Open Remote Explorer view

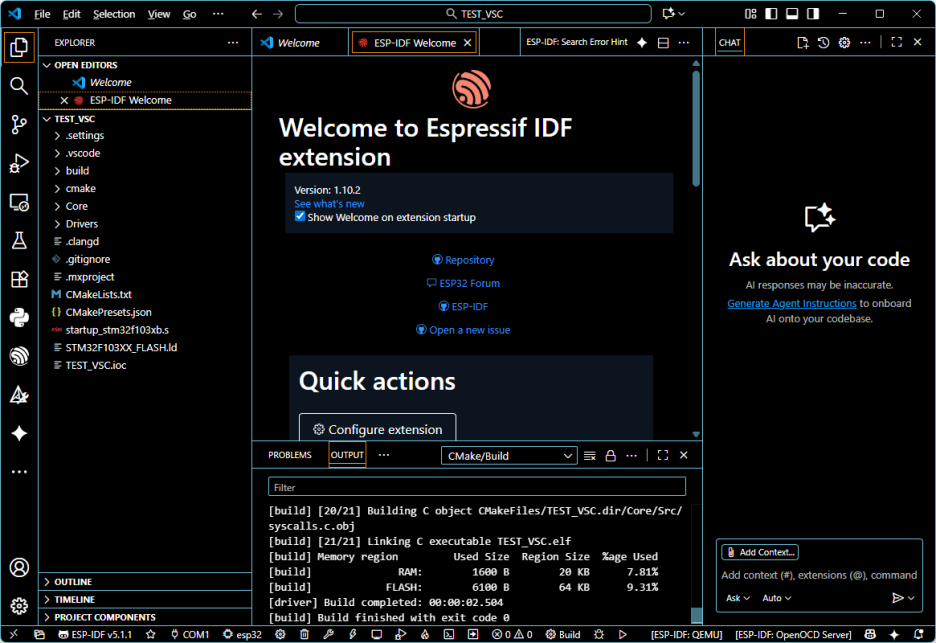click(x=19, y=202)
